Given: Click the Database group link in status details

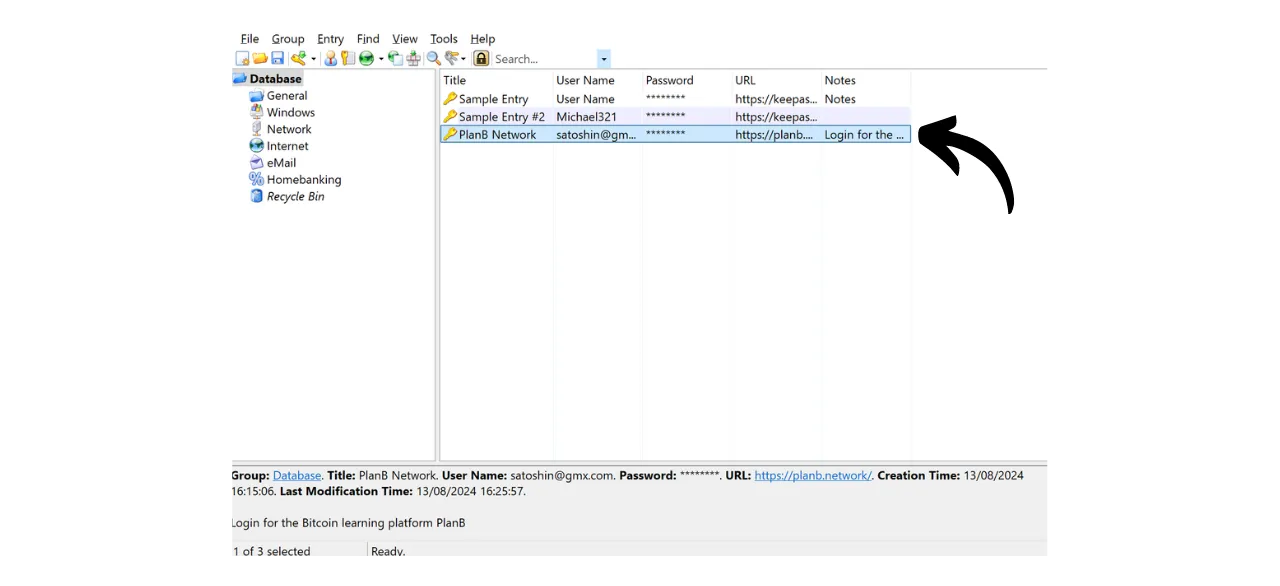Looking at the screenshot, I should click(x=296, y=475).
